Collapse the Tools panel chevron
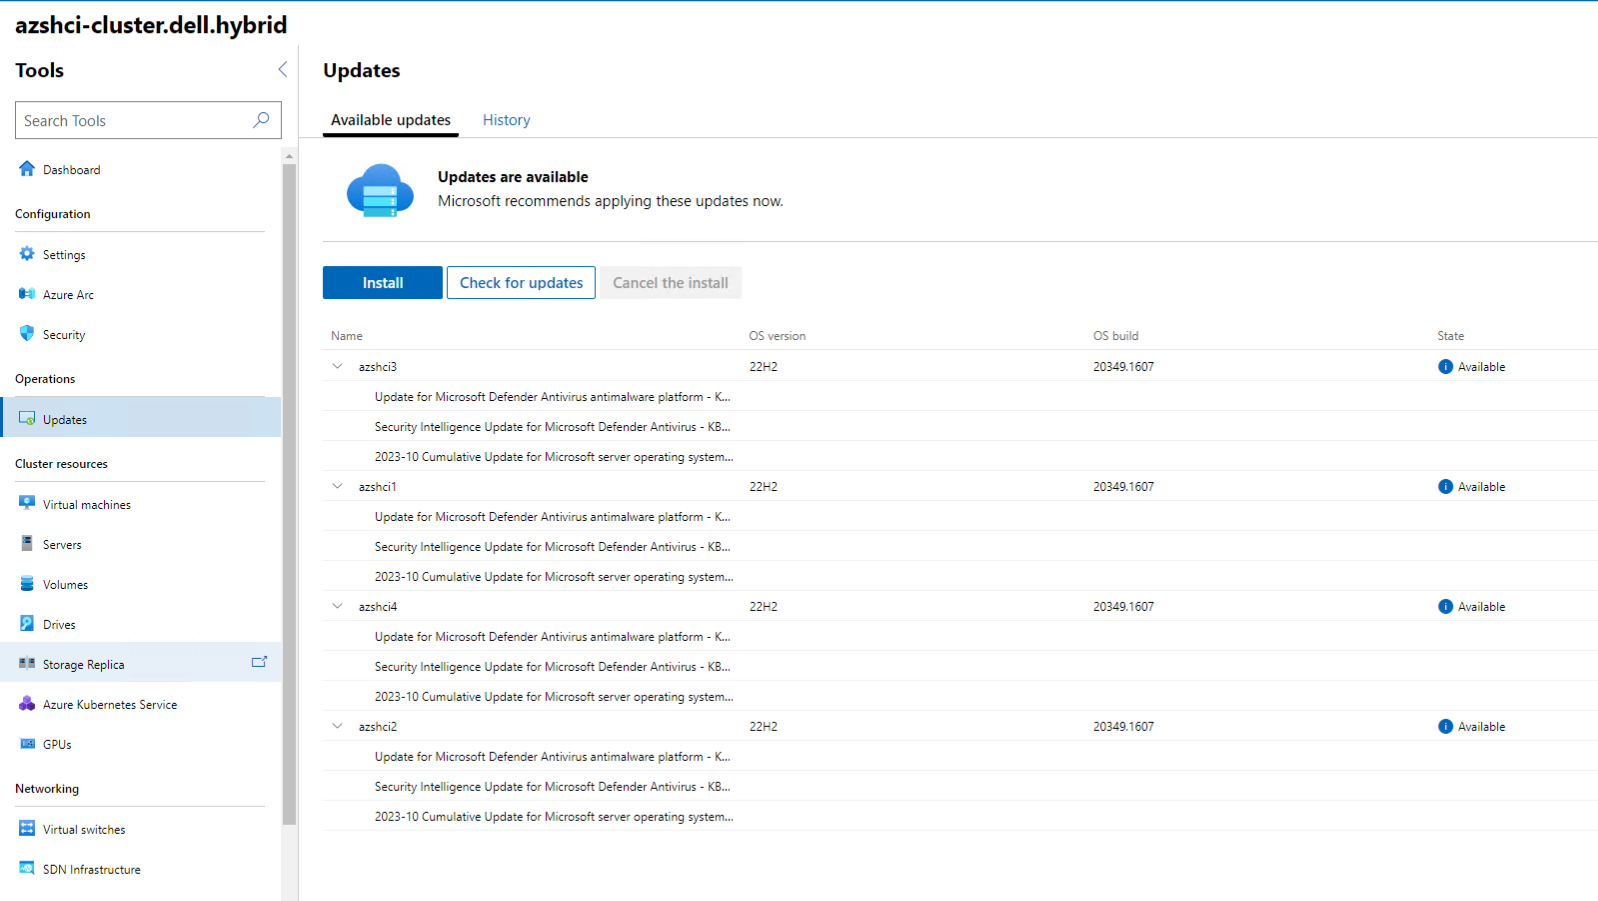The image size is (1598, 901). pyautogui.click(x=282, y=69)
